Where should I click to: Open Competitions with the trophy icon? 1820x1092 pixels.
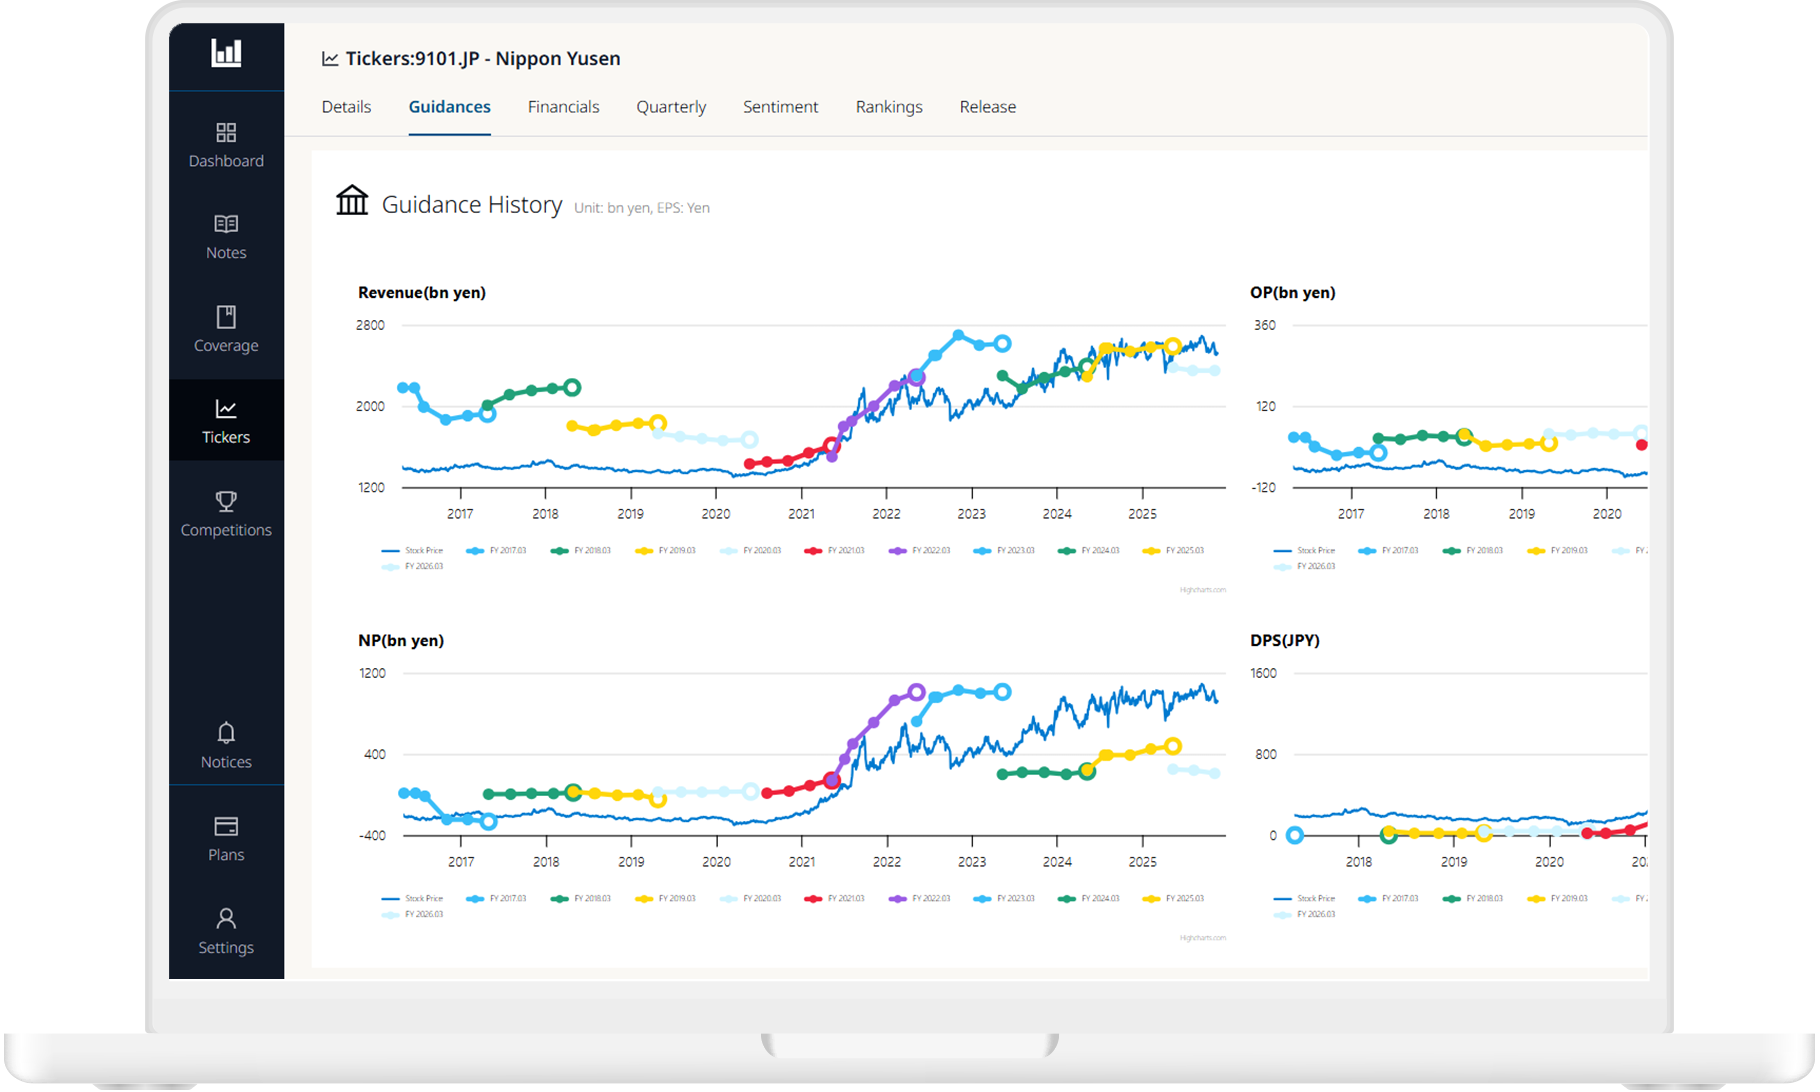click(226, 514)
